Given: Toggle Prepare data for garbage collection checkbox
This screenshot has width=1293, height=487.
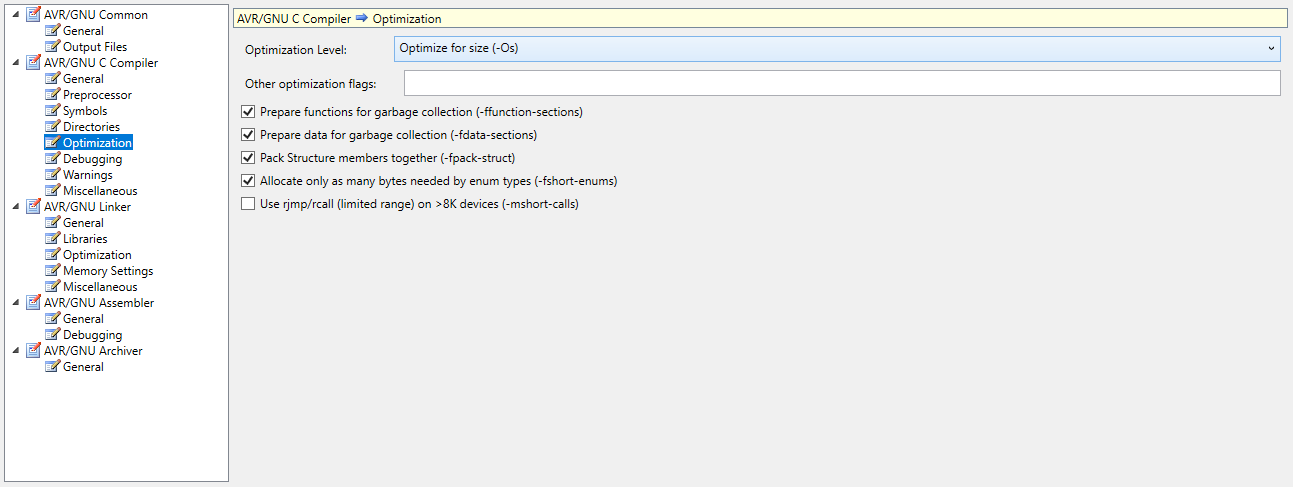Looking at the screenshot, I should (x=249, y=135).
